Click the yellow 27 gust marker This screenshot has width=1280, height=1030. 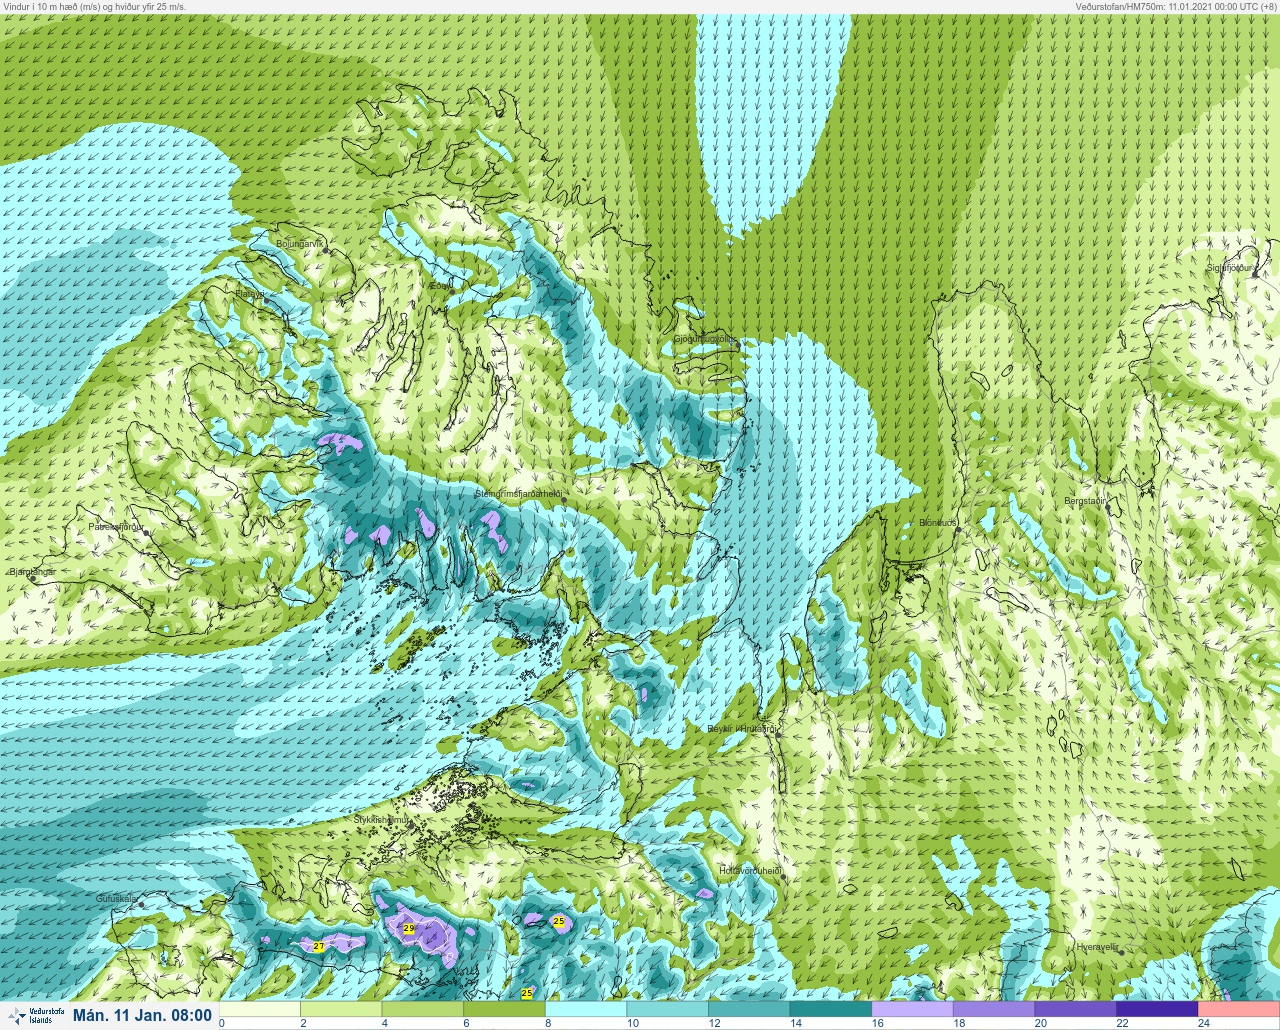coord(318,946)
